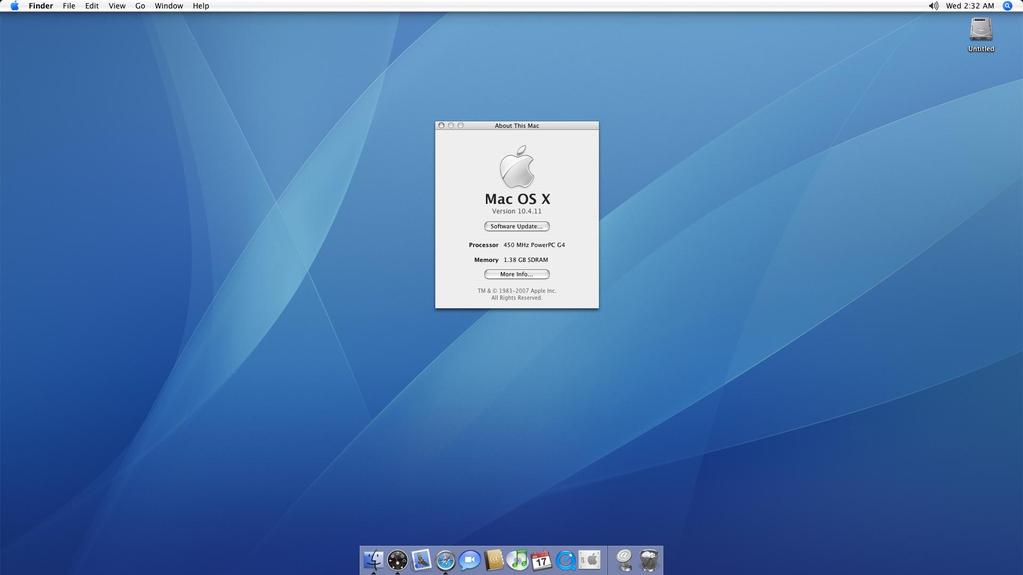Click the About This Mac title bar
The width and height of the screenshot is (1023, 575).
coord(517,125)
